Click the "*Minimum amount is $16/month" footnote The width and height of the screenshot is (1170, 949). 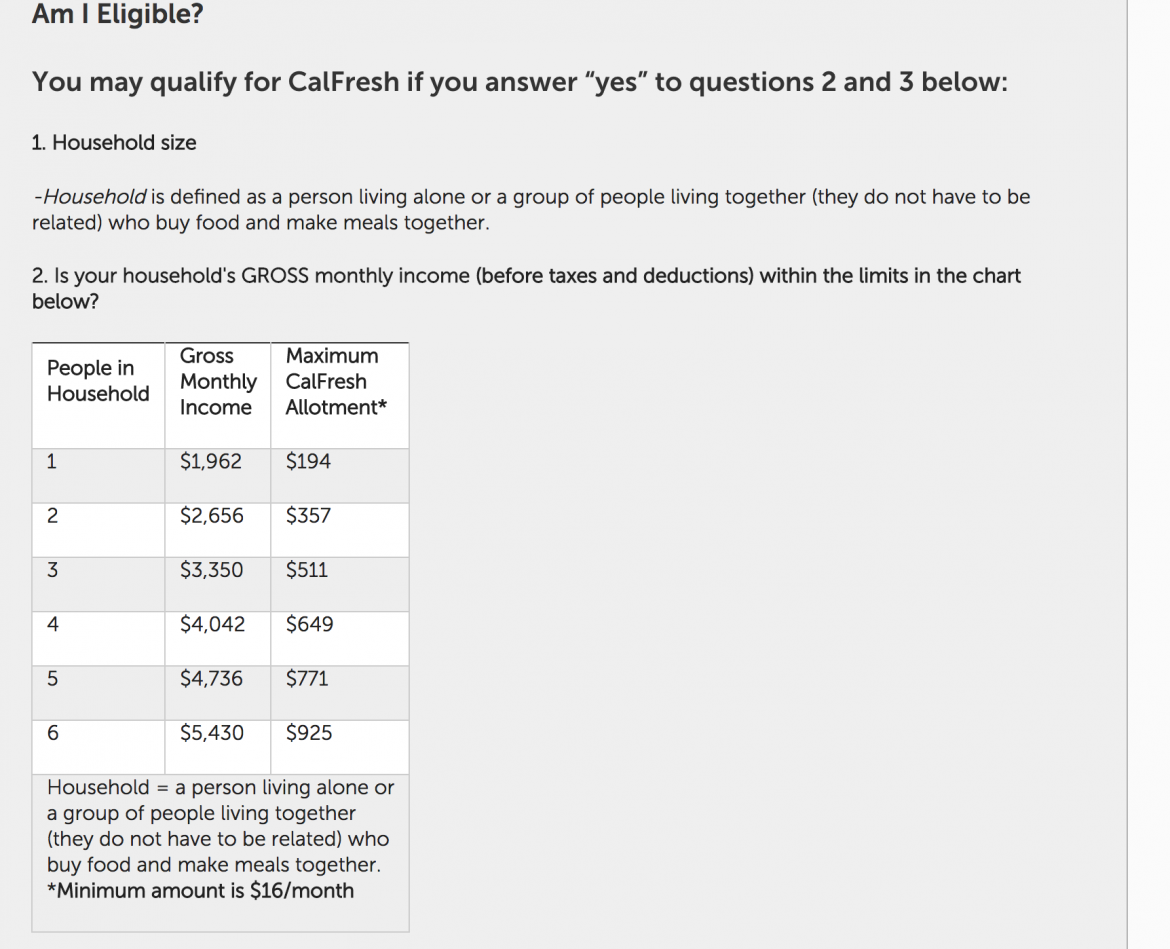tap(201, 891)
